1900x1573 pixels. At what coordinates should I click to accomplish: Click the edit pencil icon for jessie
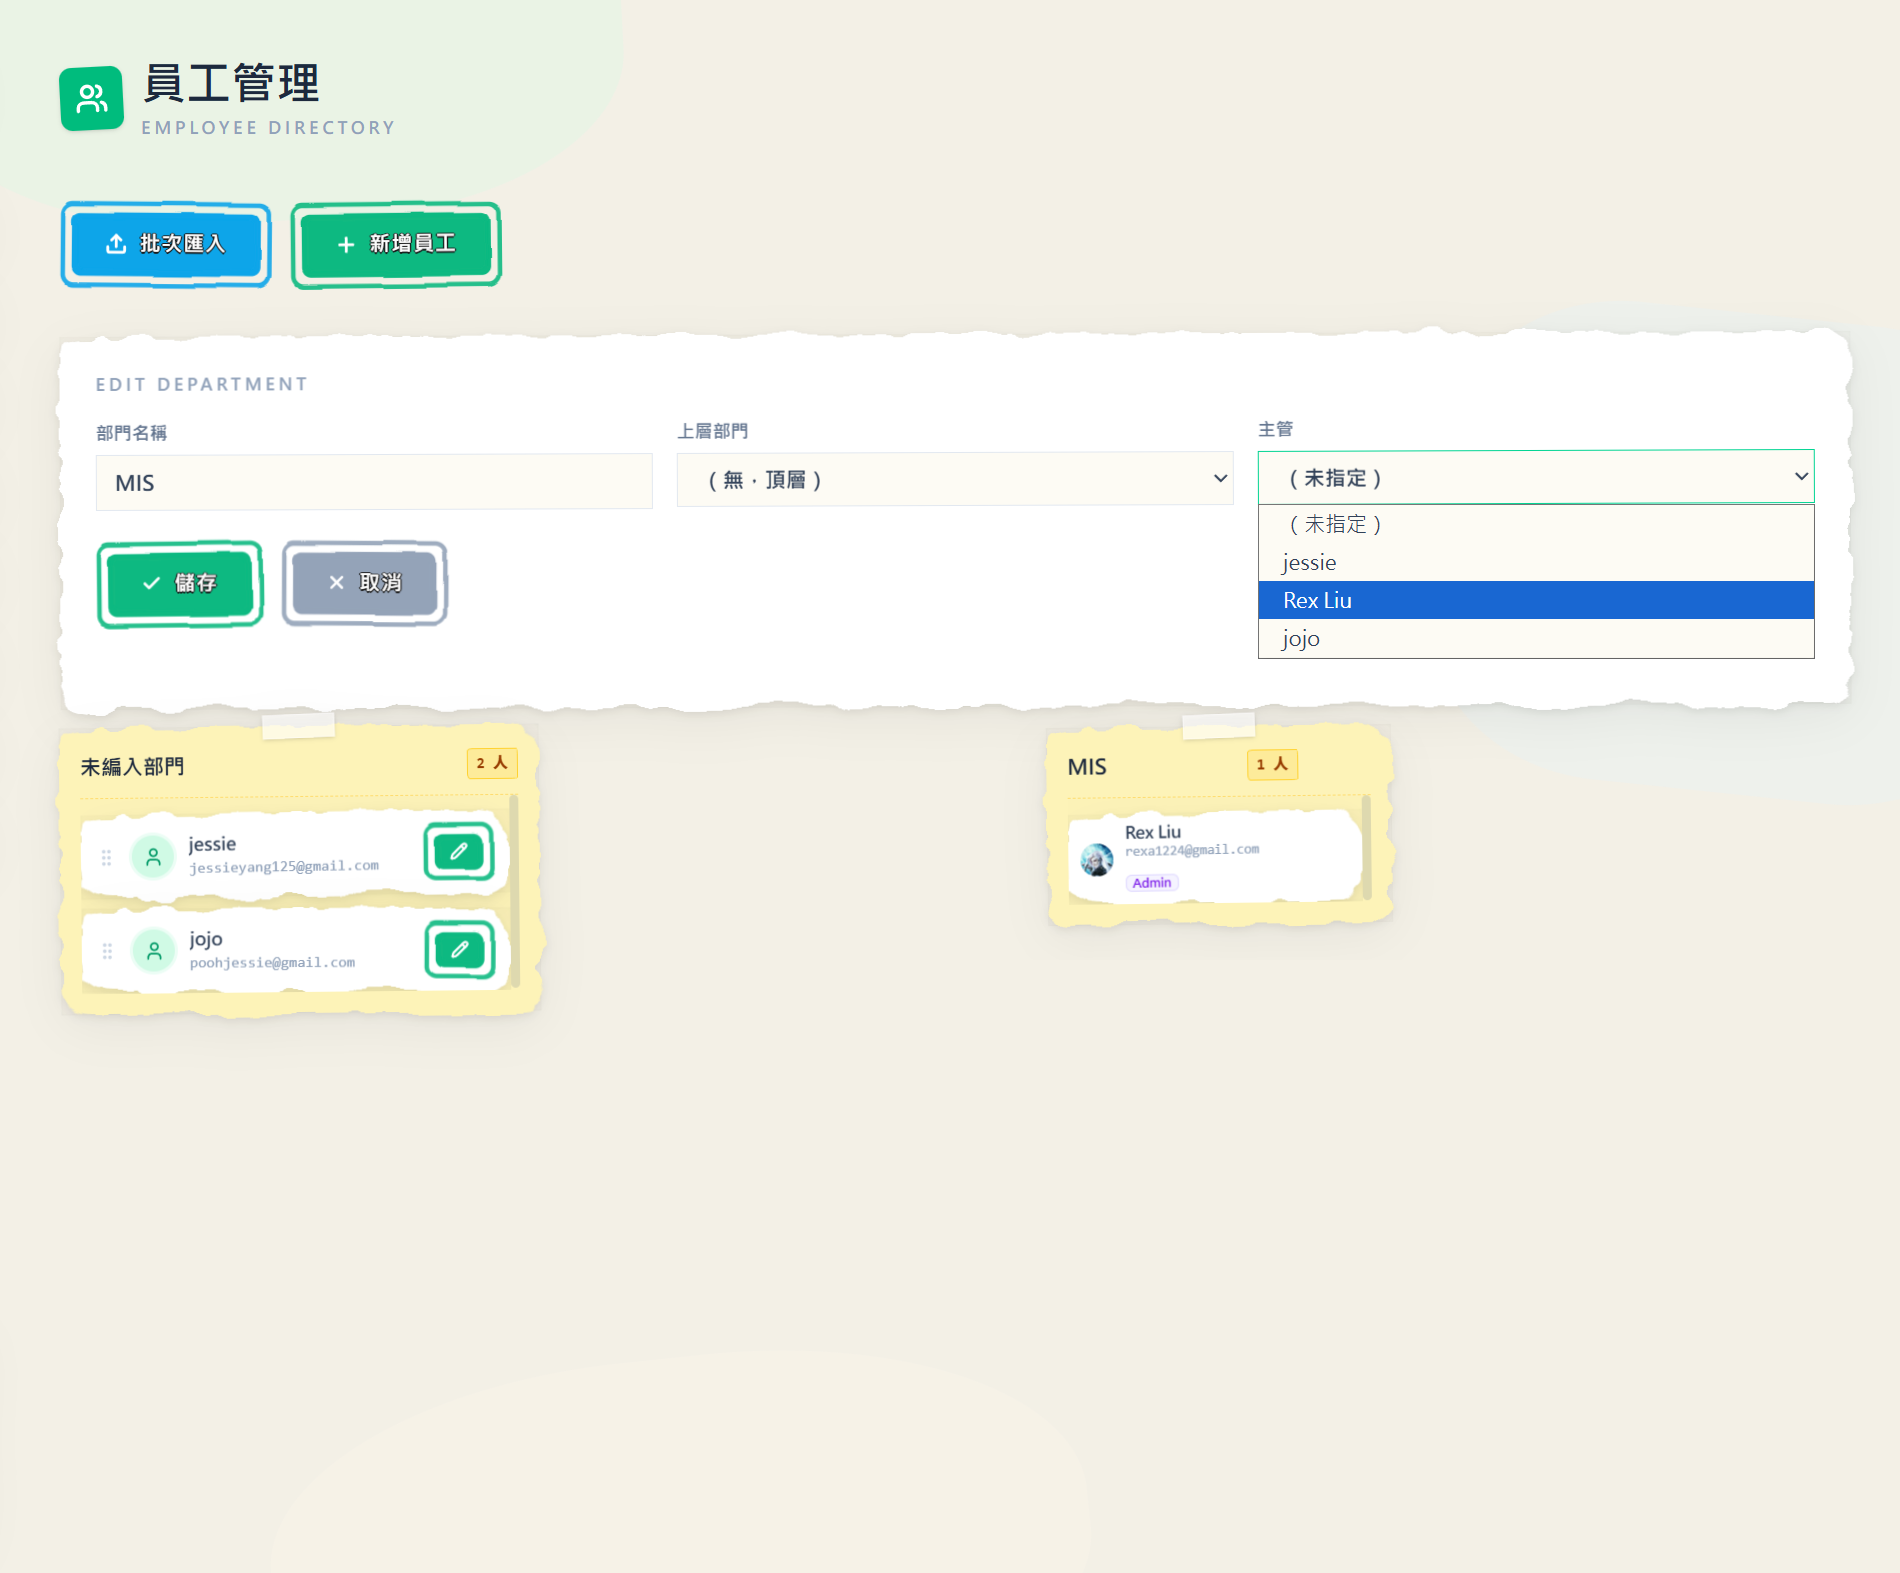pos(459,852)
